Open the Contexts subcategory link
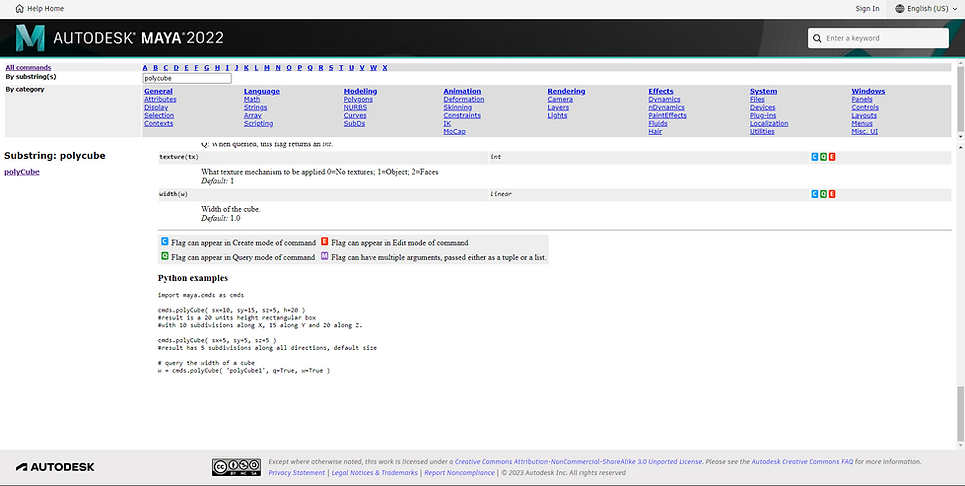Image resolution: width=965 pixels, height=486 pixels. tap(158, 123)
